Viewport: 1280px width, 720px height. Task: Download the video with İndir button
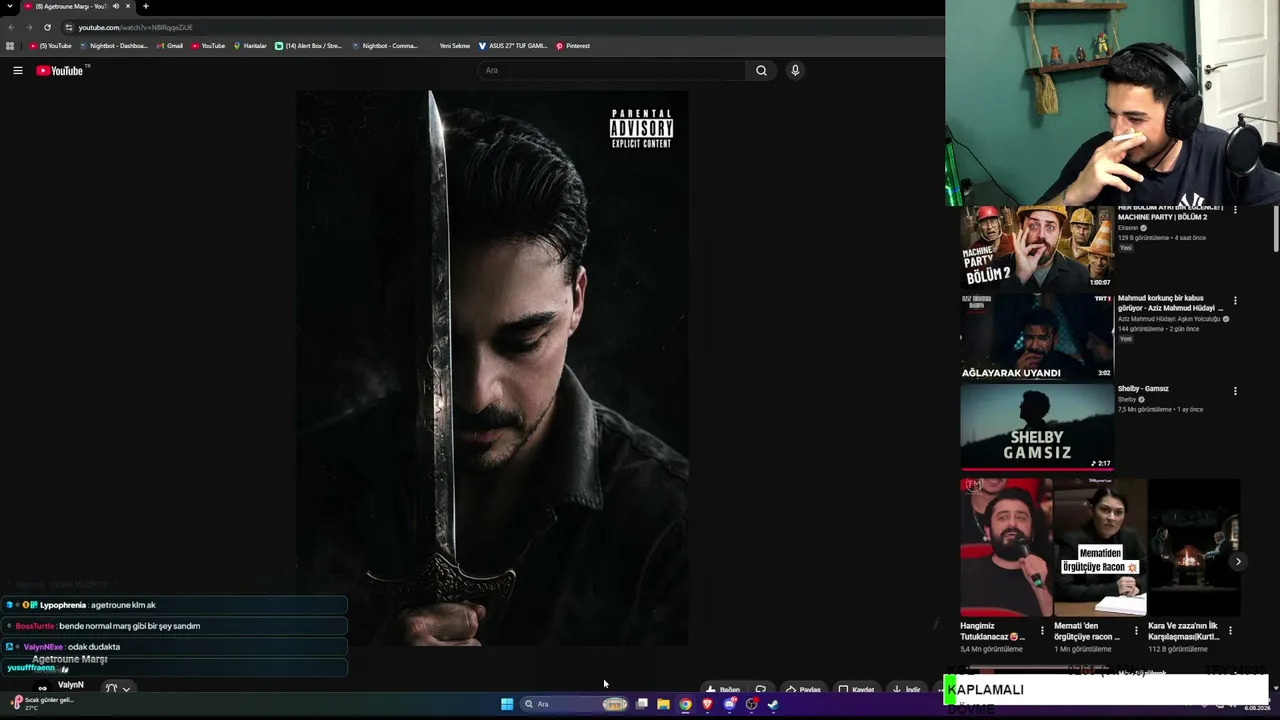[906, 689]
